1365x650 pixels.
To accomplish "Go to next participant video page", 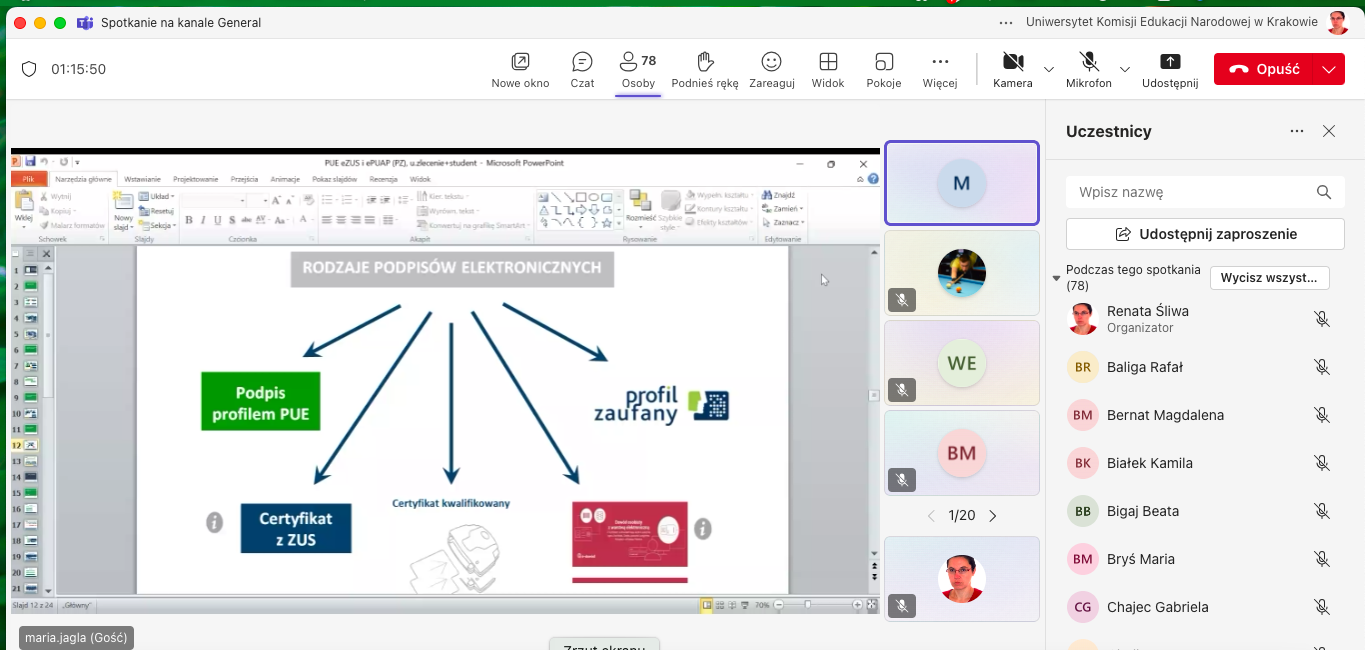I will click(x=993, y=516).
